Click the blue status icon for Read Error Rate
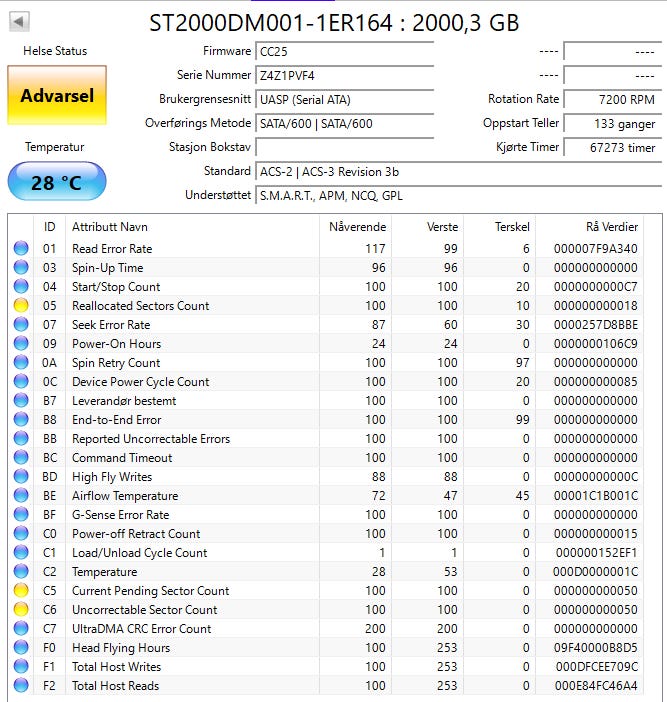This screenshot has height=702, width=667. pos(21,249)
